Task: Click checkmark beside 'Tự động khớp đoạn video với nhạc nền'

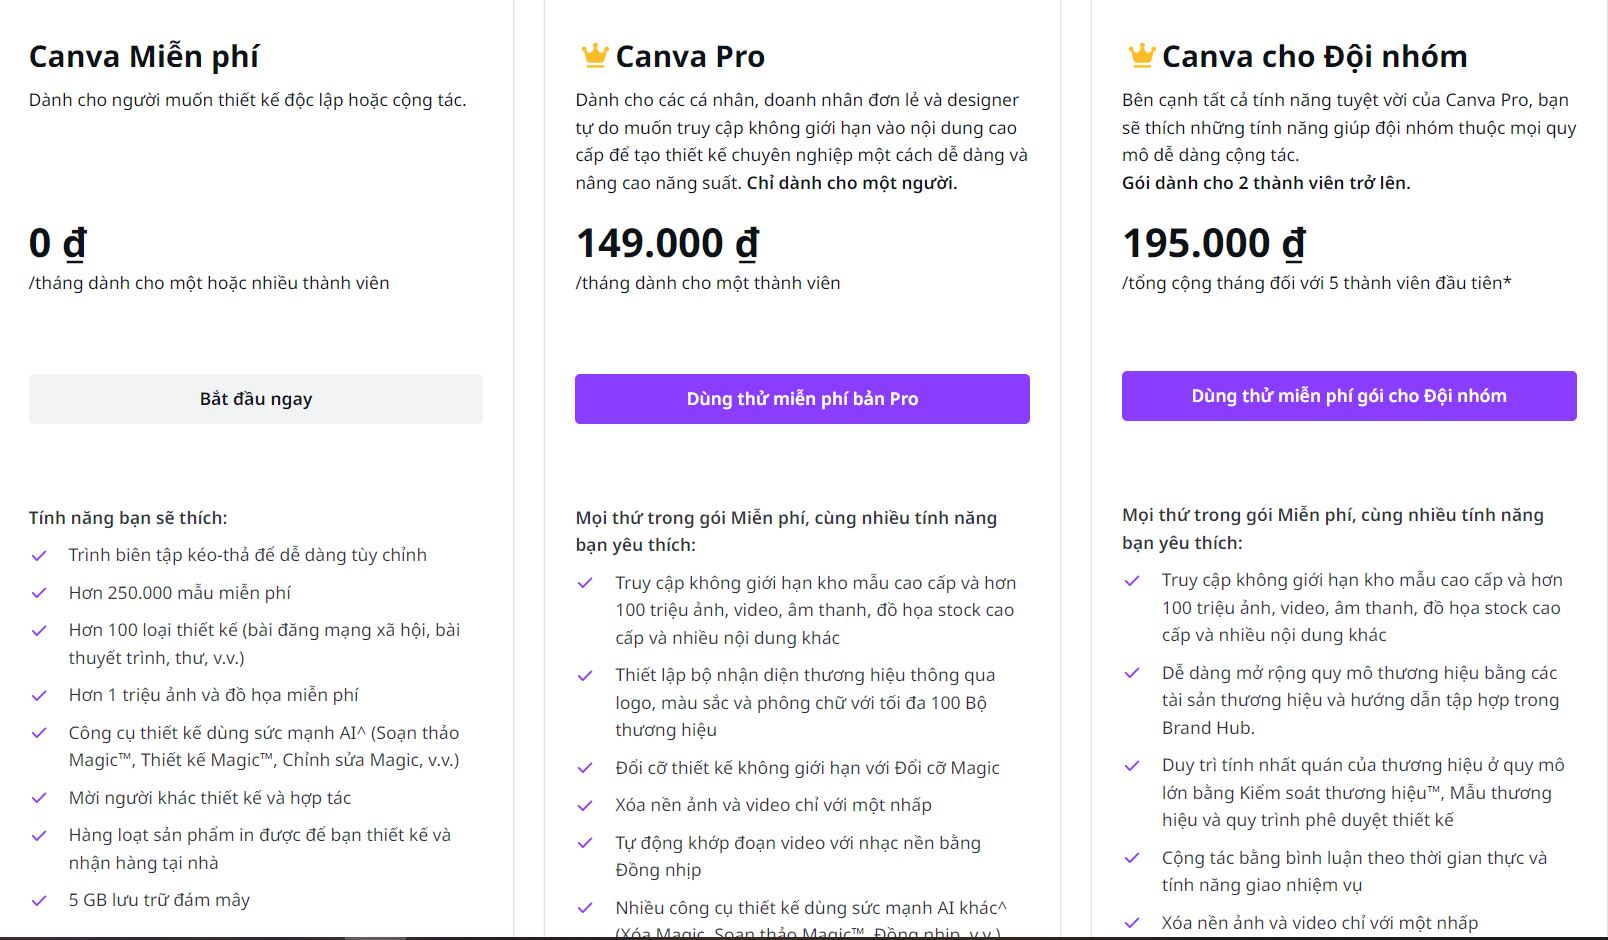Action: pos(583,843)
